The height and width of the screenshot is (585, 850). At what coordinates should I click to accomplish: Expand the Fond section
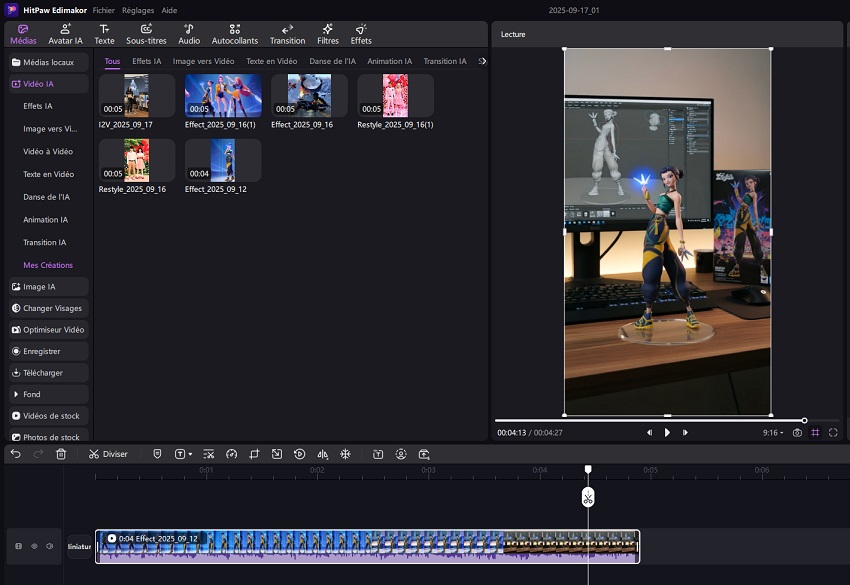48,394
